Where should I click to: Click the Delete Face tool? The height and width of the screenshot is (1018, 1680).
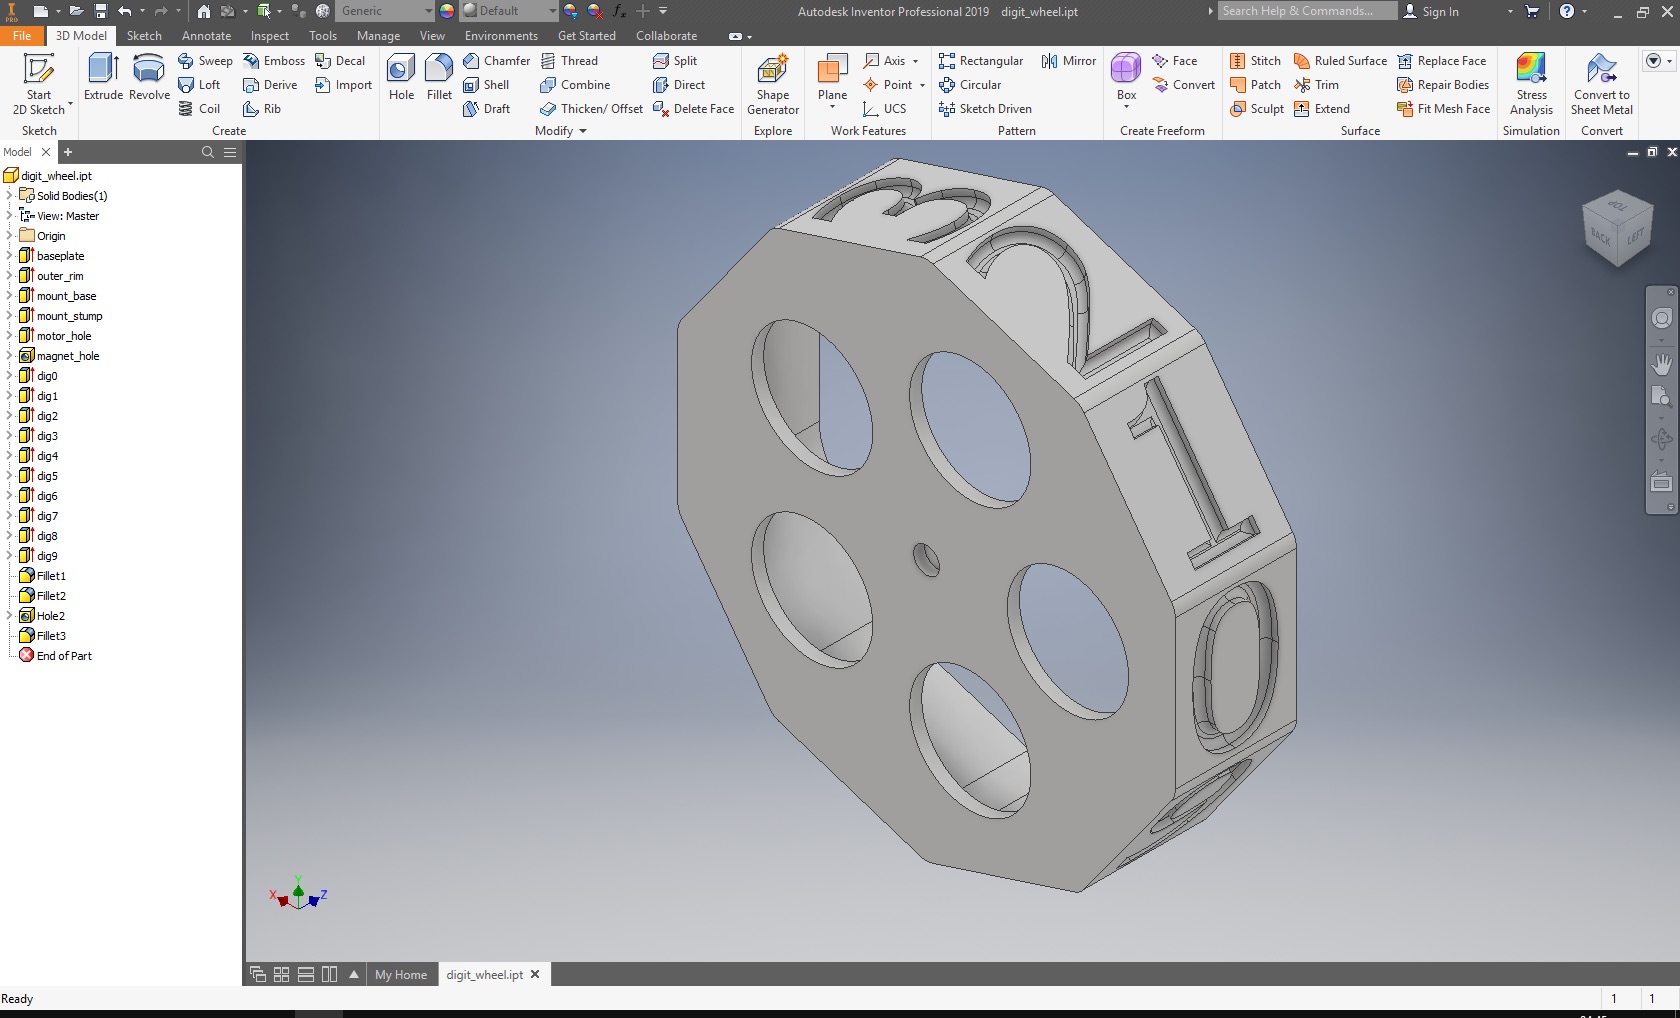click(x=693, y=109)
